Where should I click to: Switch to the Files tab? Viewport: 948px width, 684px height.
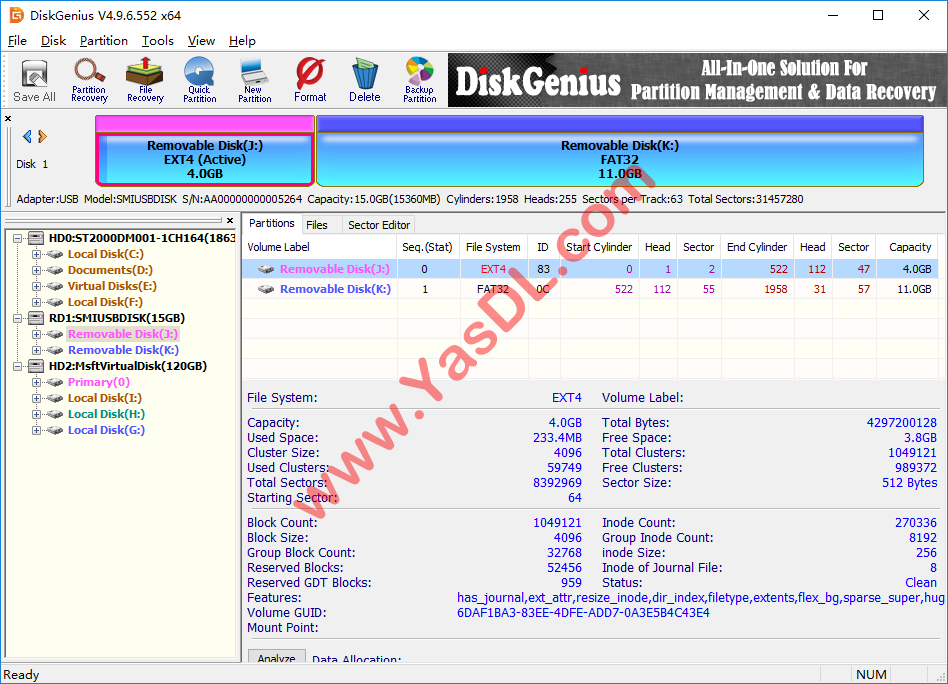317,225
